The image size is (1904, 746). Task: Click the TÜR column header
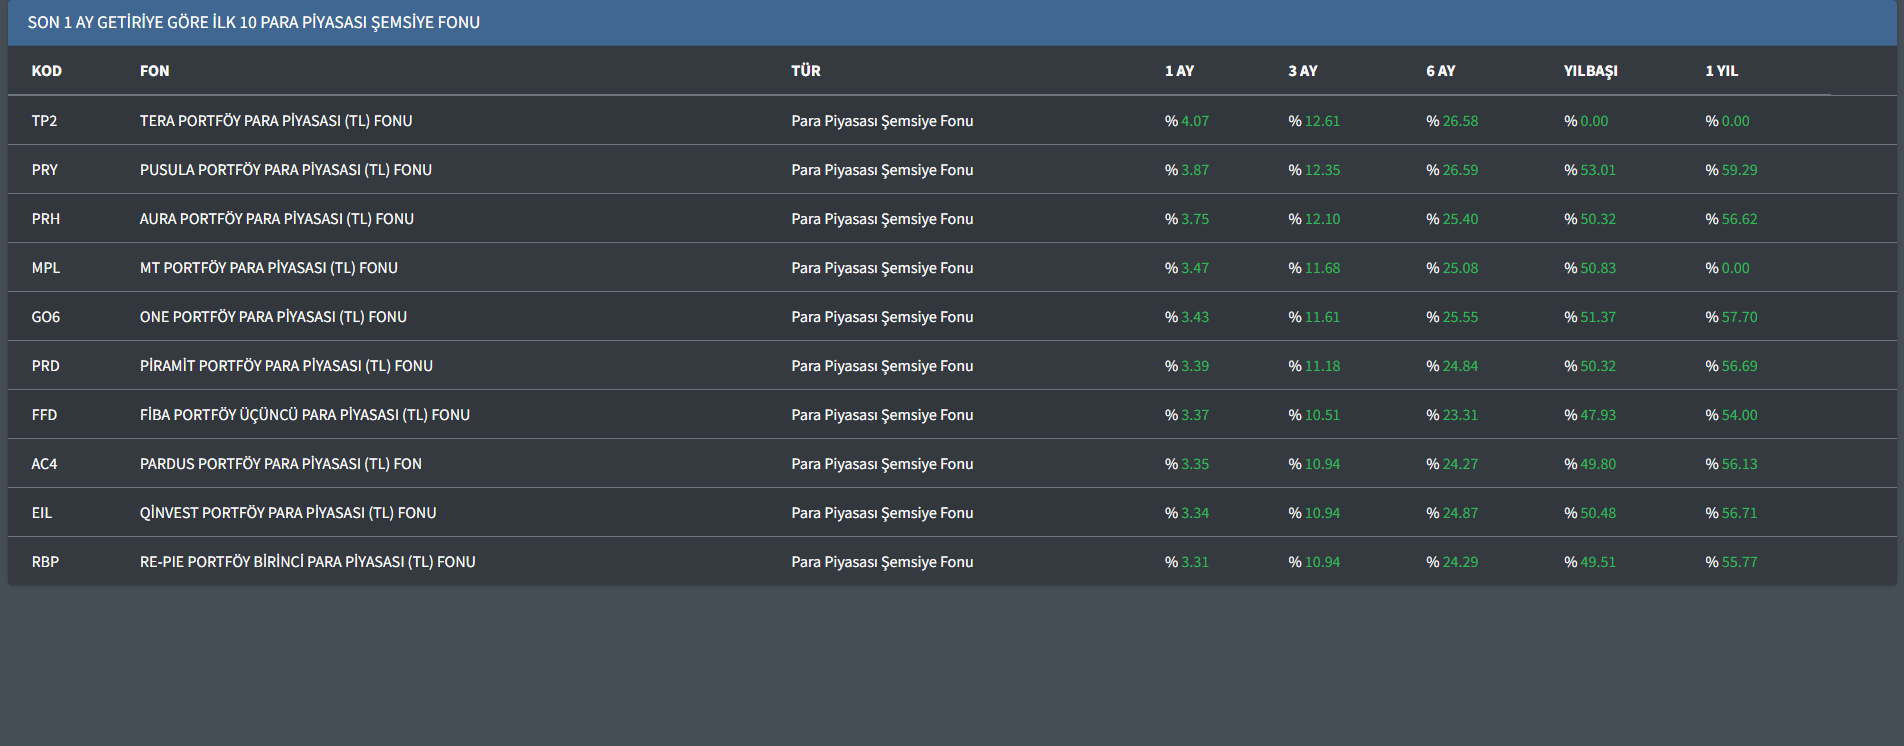tap(806, 71)
